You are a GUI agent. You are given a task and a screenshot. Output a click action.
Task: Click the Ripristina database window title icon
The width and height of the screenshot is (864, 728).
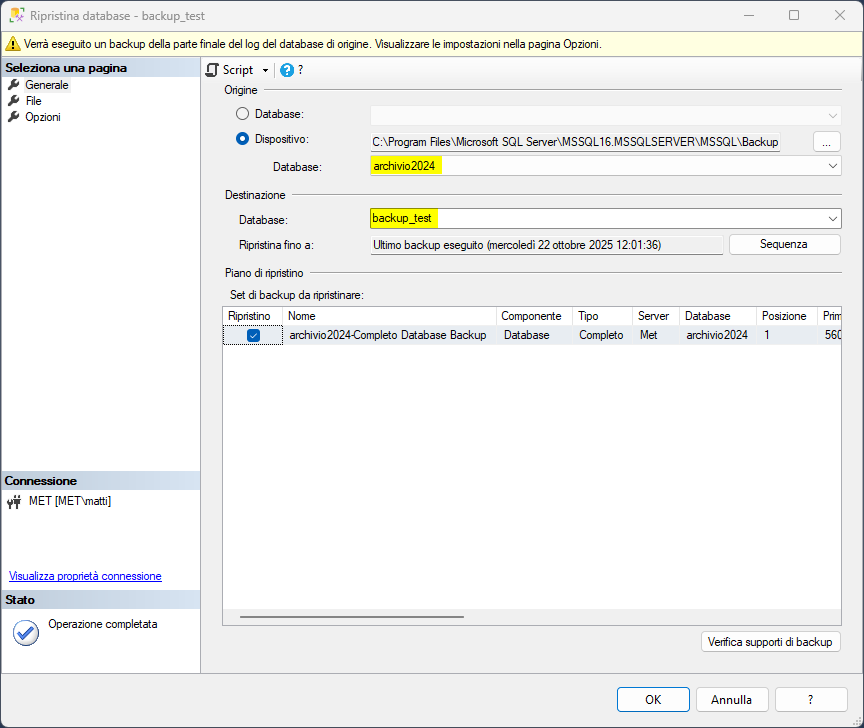pos(17,15)
